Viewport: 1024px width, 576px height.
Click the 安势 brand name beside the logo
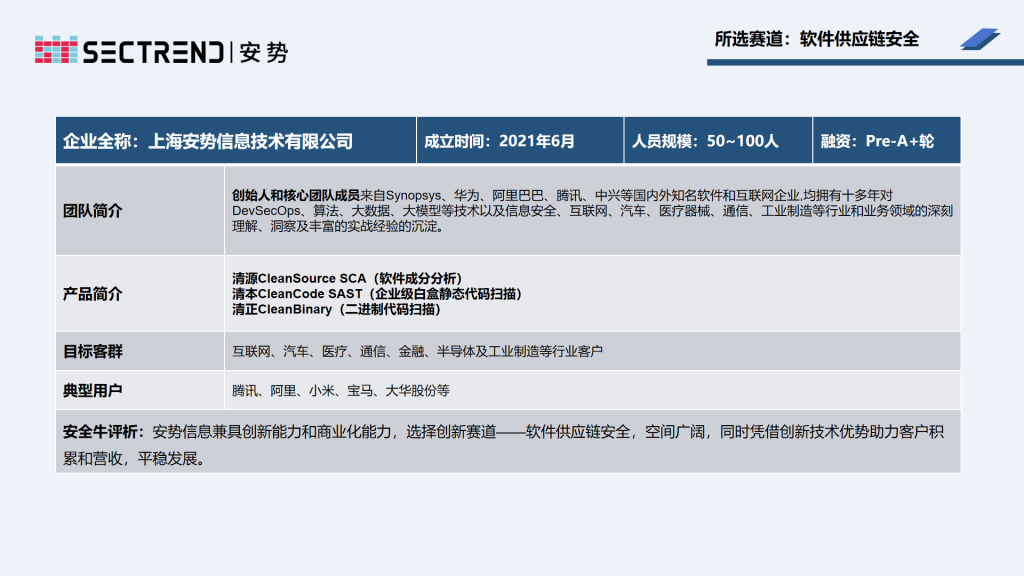263,52
